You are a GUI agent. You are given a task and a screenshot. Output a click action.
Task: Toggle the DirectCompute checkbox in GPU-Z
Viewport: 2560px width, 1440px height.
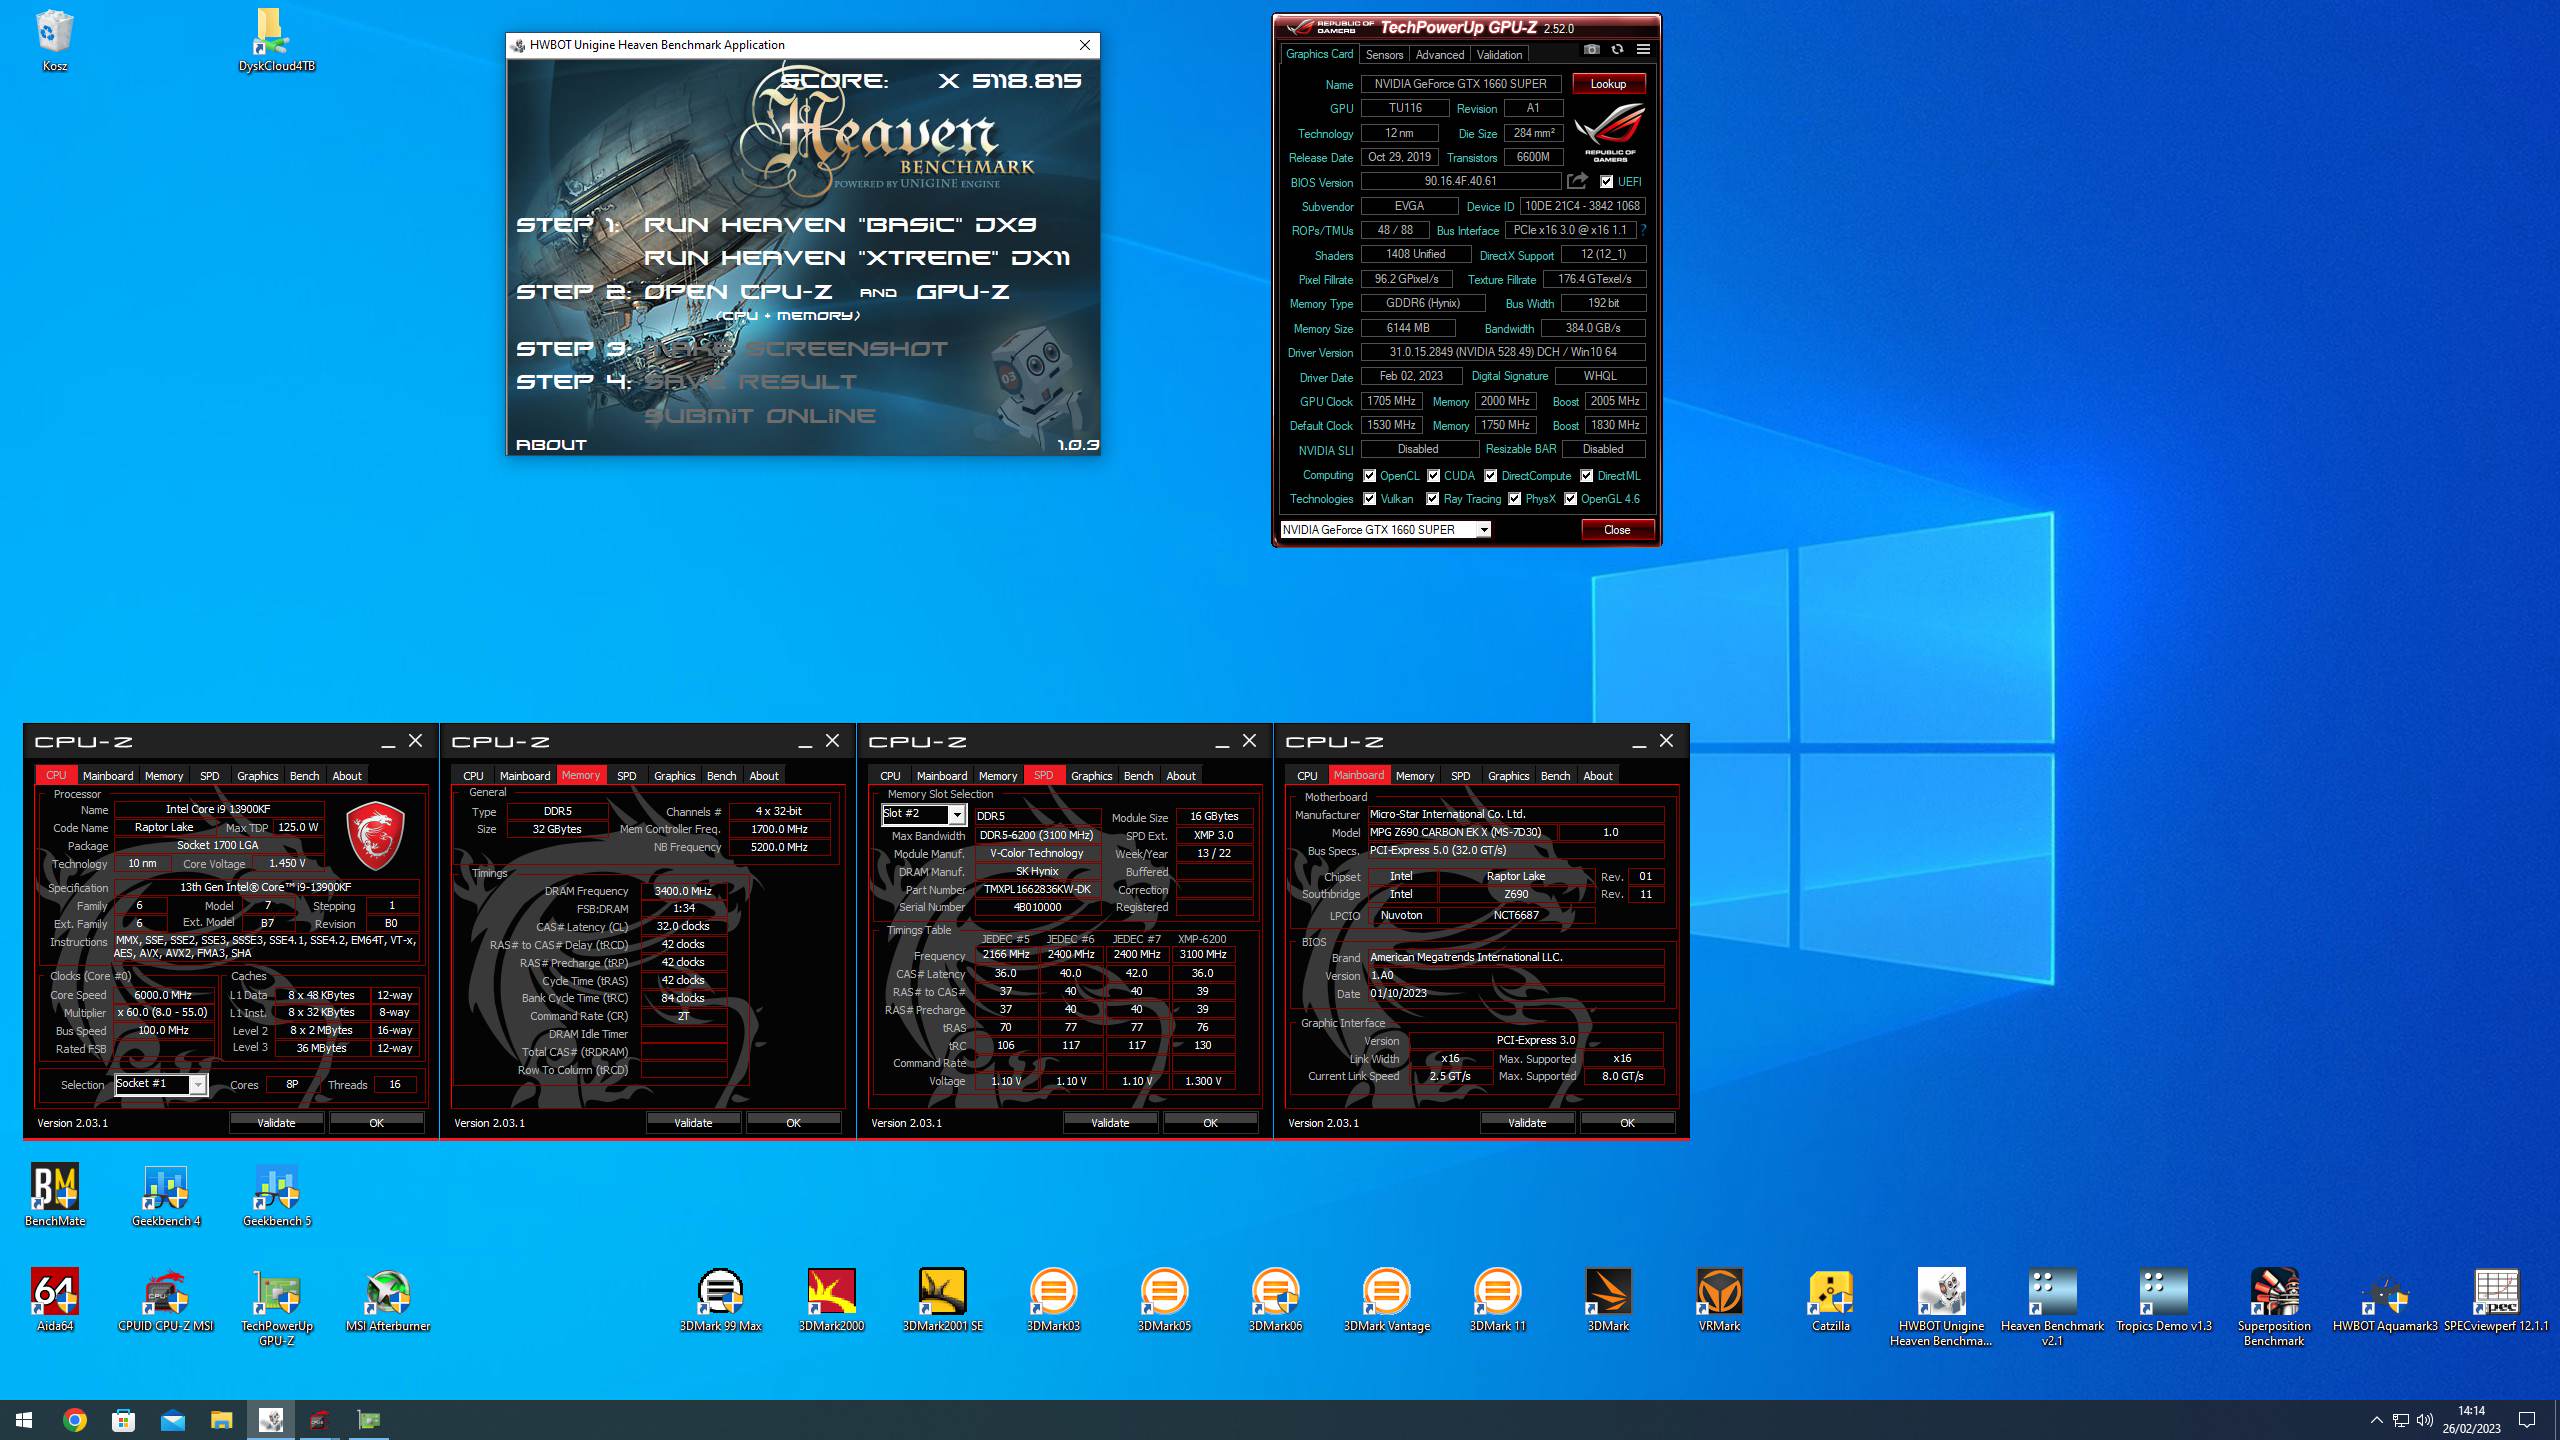[x=1490, y=476]
